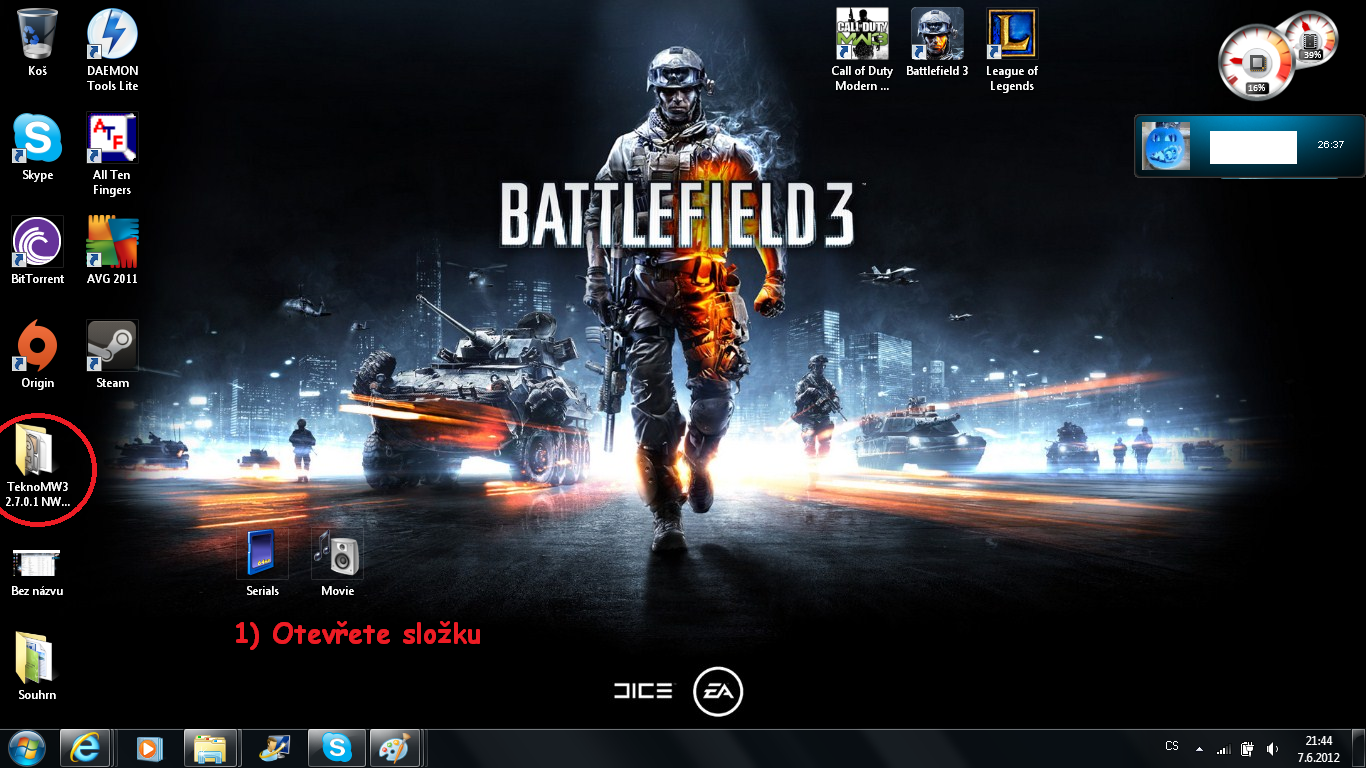The width and height of the screenshot is (1366, 768).
Task: Select the AVG 2011 shortcut
Action: click(x=113, y=251)
